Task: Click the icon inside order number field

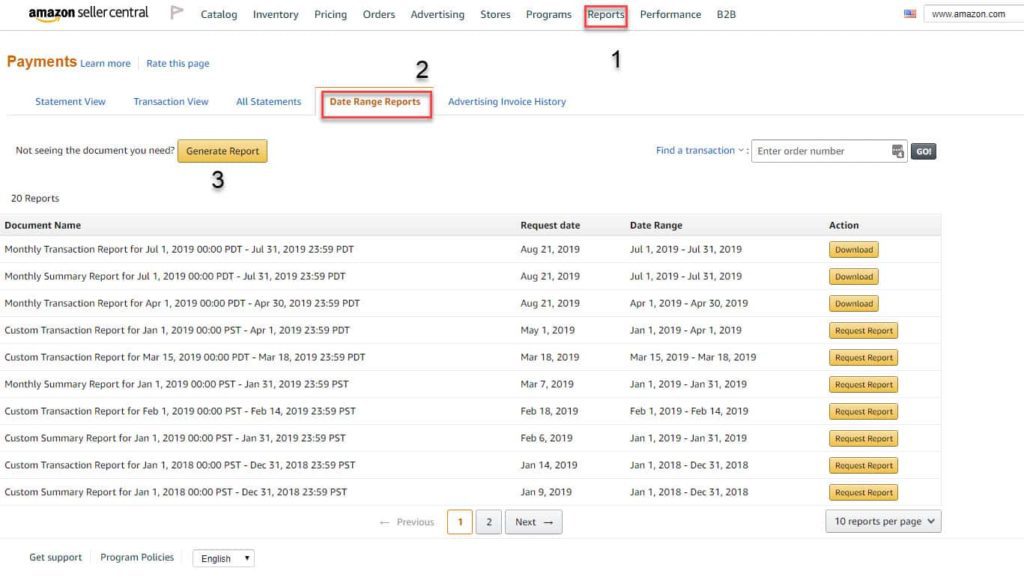Action: coord(898,151)
